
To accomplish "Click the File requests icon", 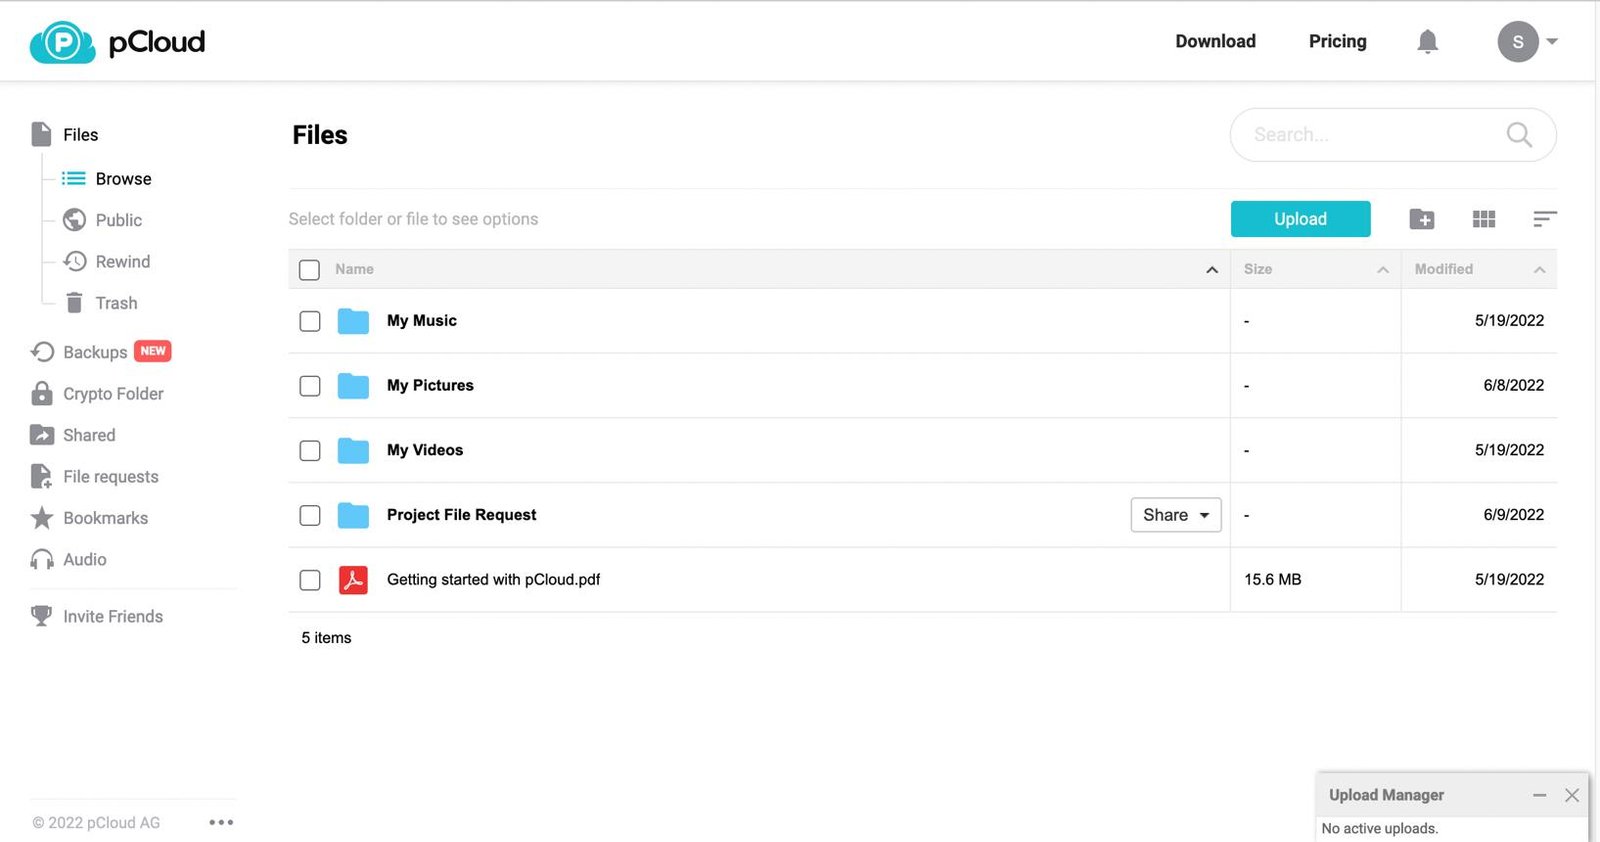I will 42,476.
